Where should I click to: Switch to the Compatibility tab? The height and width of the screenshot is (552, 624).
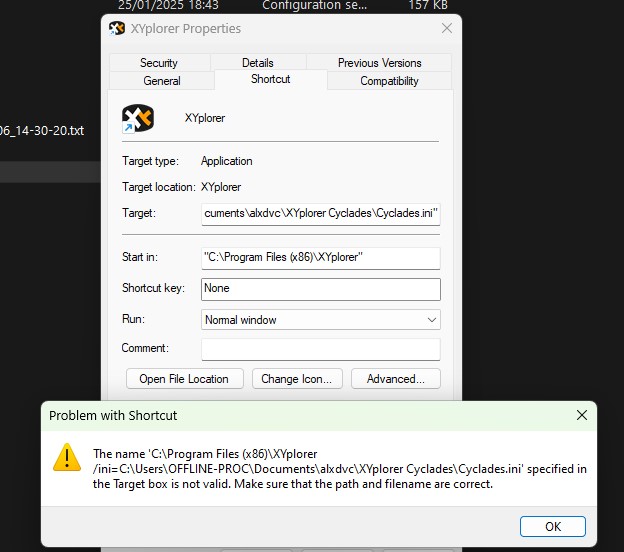389,81
